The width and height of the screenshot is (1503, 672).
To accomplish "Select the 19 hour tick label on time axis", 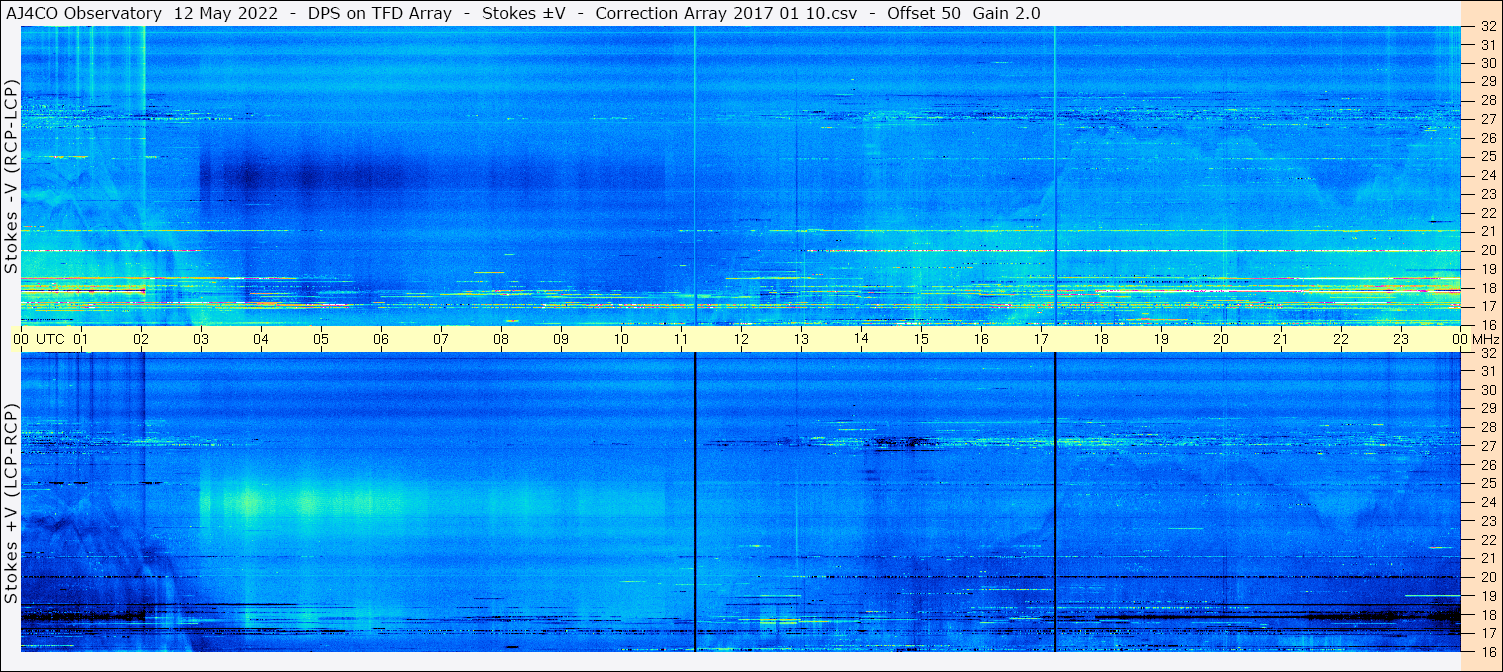I will point(1161,339).
